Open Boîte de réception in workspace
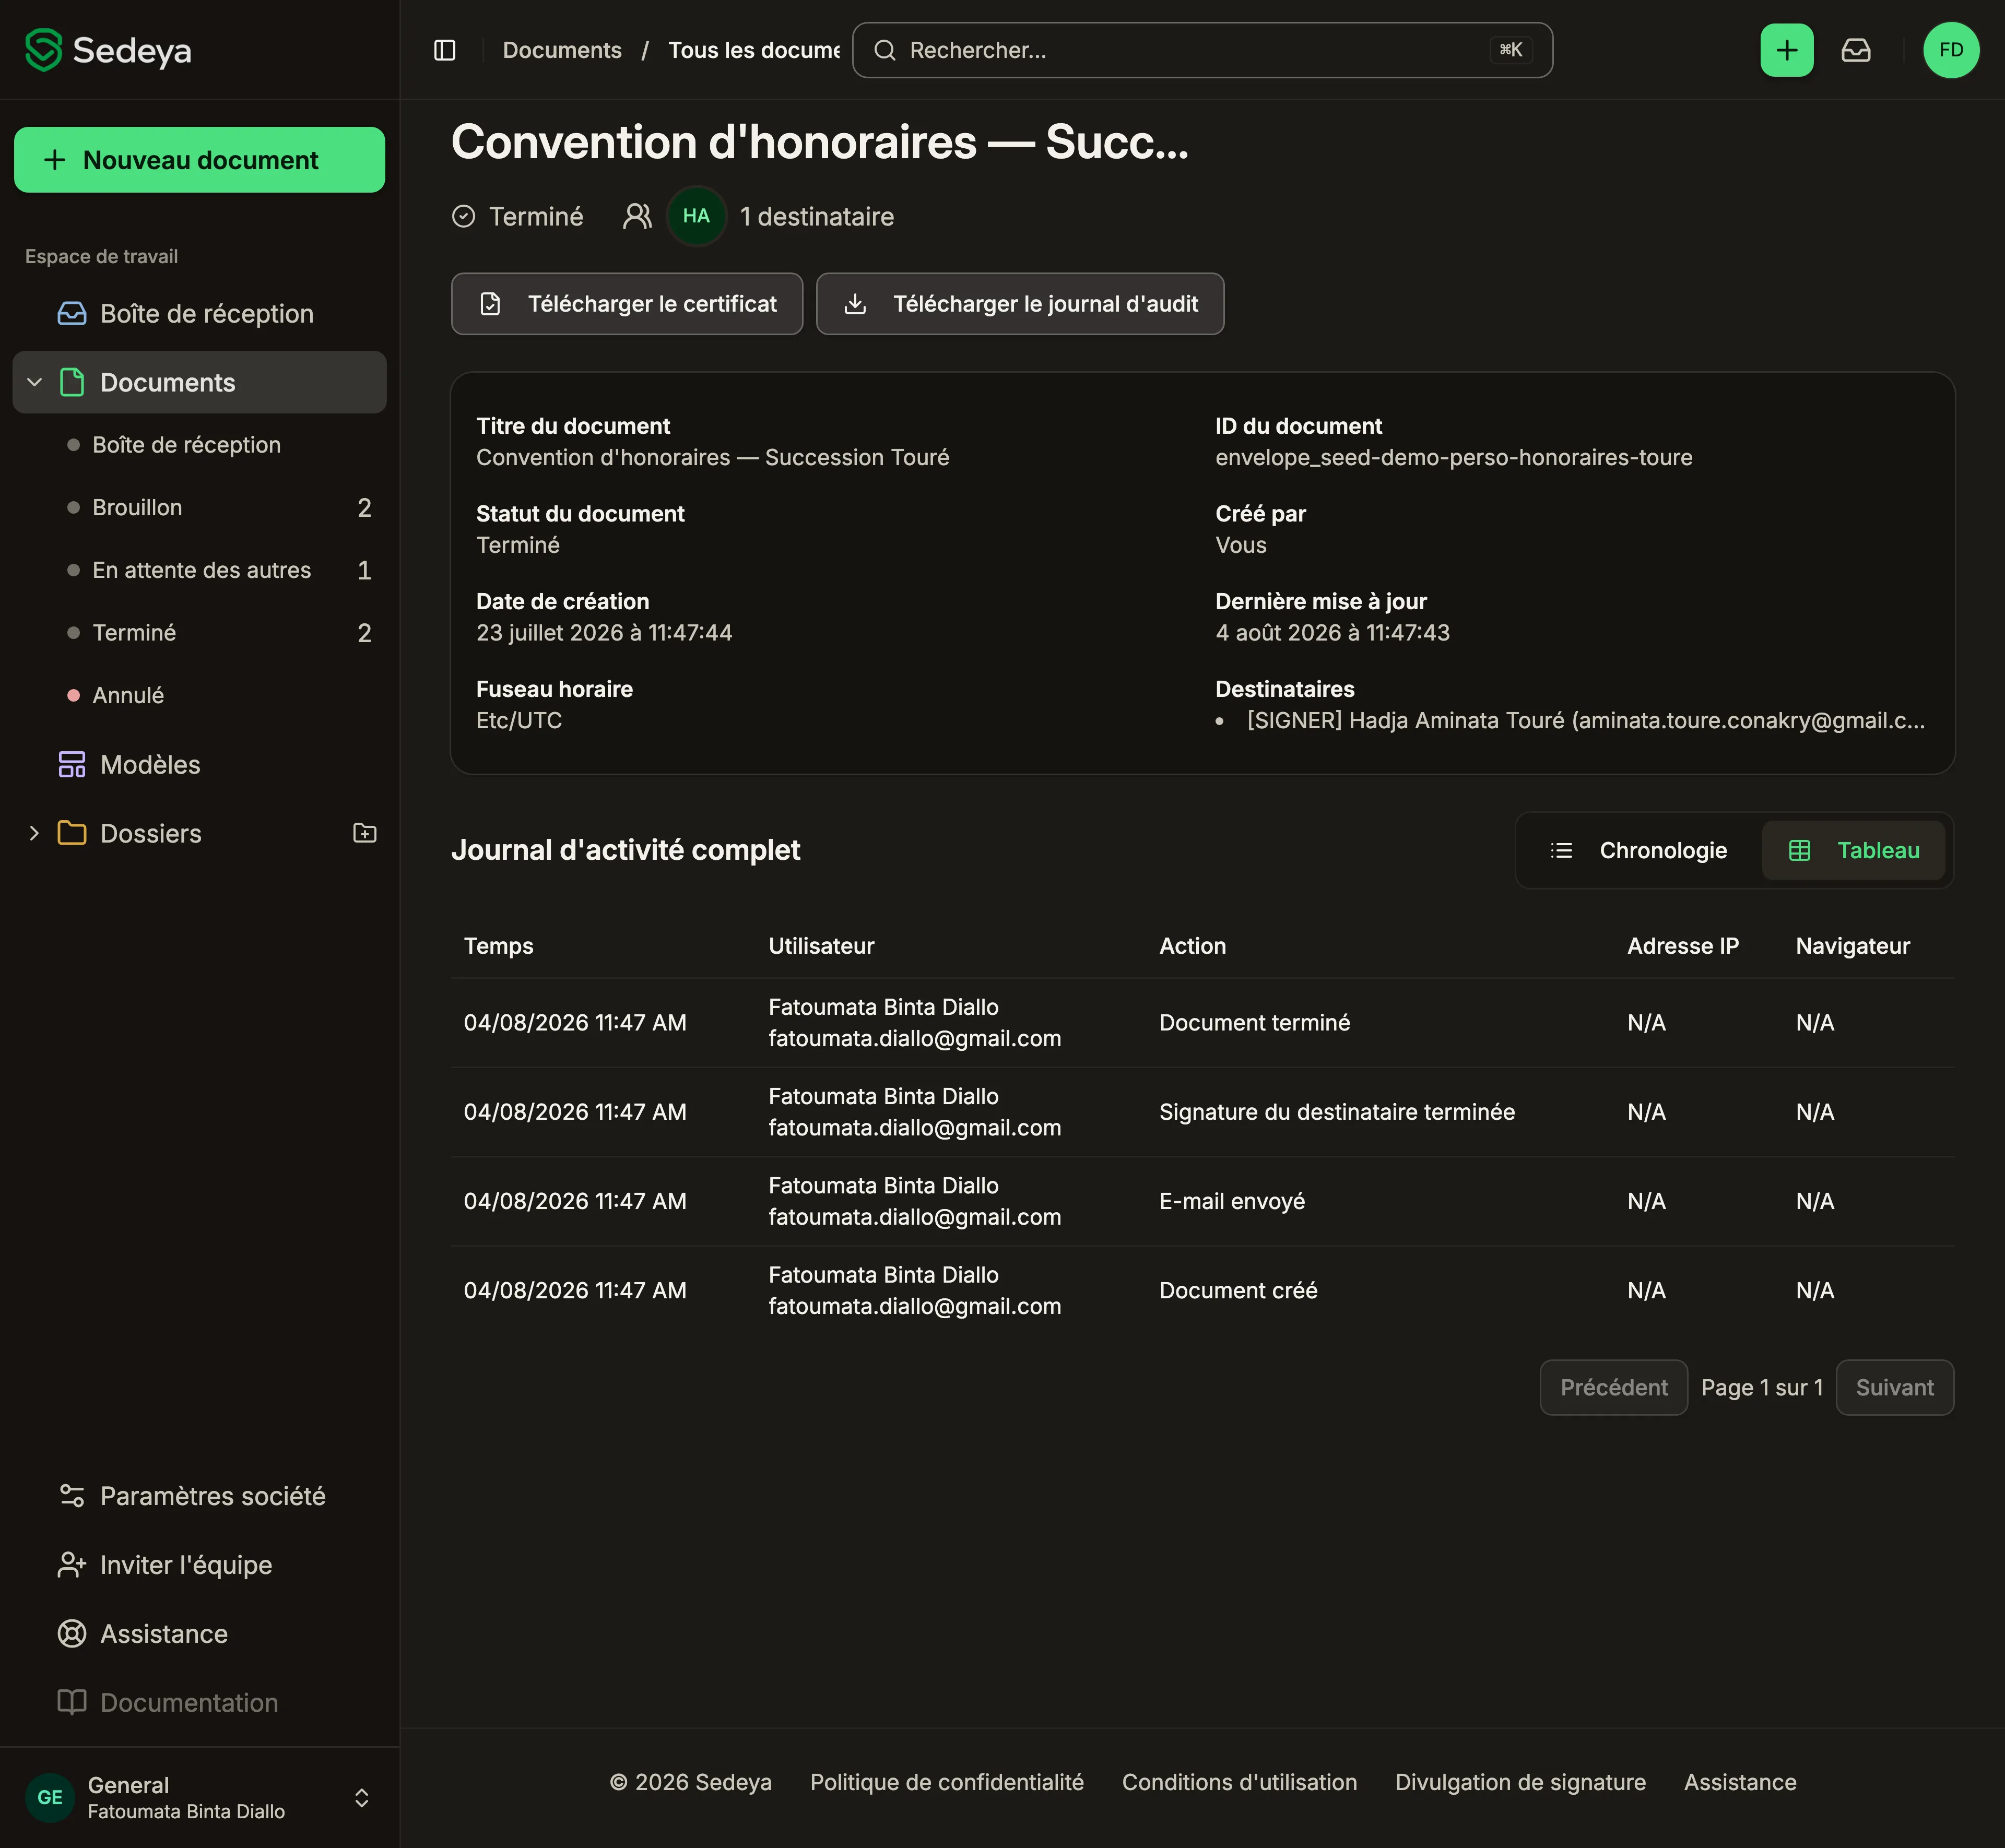 point(199,313)
